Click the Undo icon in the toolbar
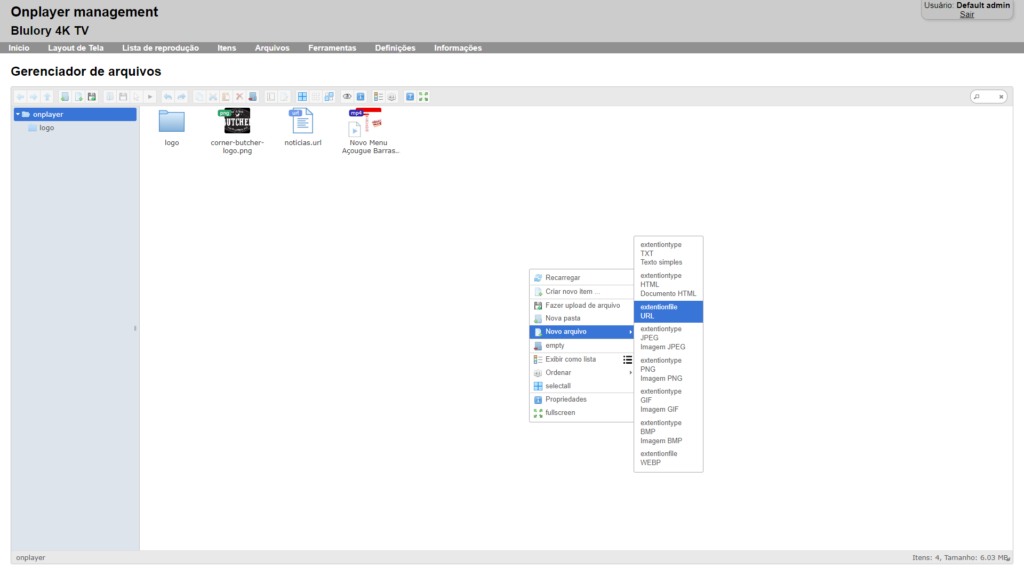This screenshot has width=1024, height=576. click(x=168, y=97)
